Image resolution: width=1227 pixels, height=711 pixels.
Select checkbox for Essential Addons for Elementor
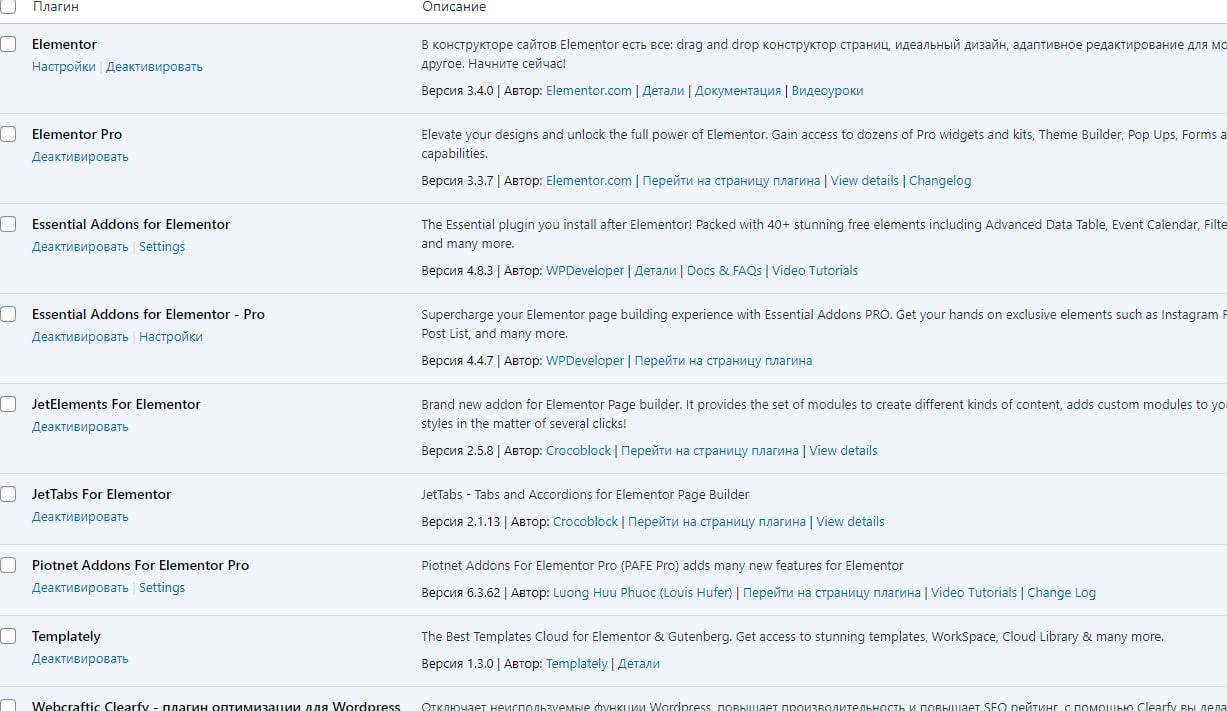[x=8, y=224]
